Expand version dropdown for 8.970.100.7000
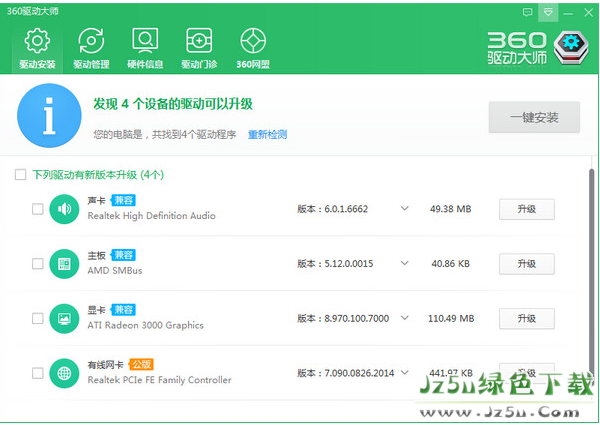 pos(404,318)
